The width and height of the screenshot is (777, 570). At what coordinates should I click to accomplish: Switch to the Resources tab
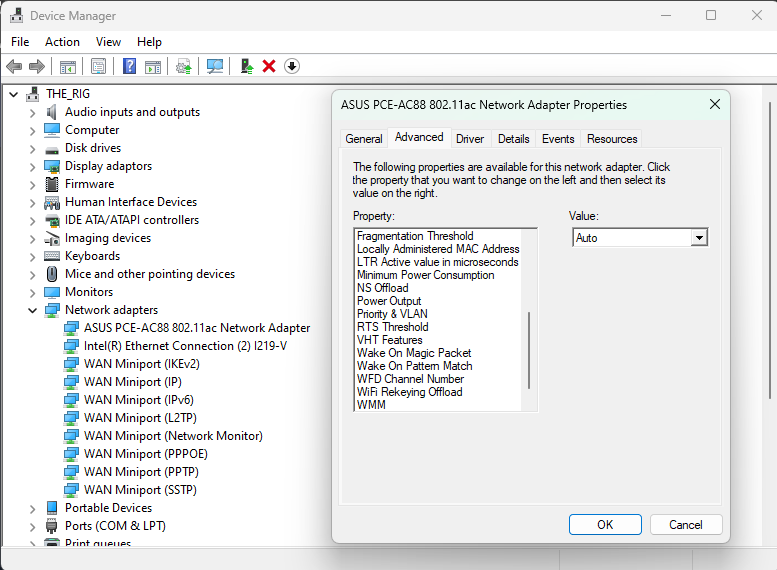pos(612,139)
